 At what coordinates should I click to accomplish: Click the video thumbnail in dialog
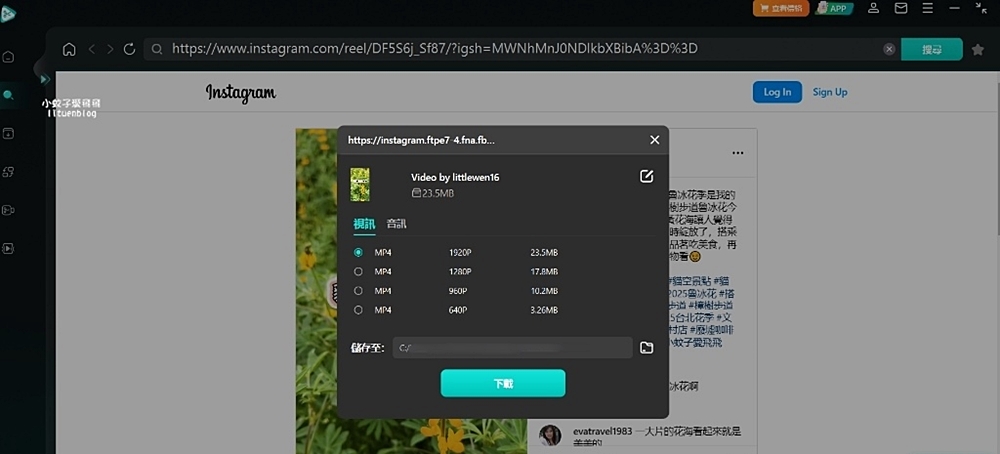(360, 184)
